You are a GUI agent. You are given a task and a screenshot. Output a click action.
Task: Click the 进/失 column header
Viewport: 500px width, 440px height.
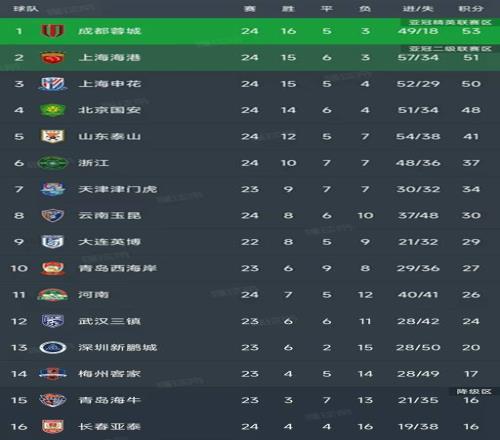[x=418, y=8]
